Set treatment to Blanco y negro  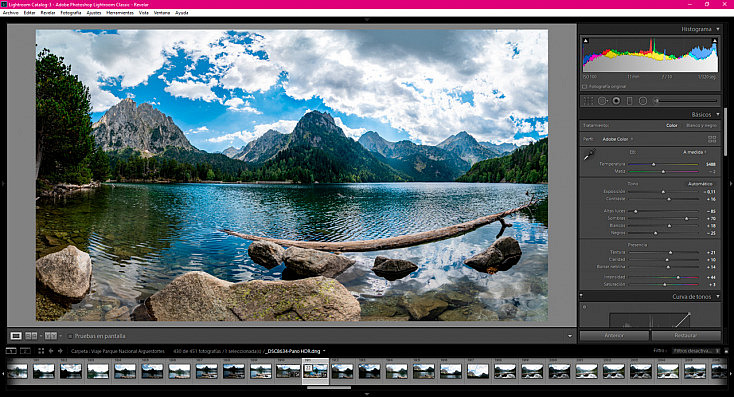(701, 125)
